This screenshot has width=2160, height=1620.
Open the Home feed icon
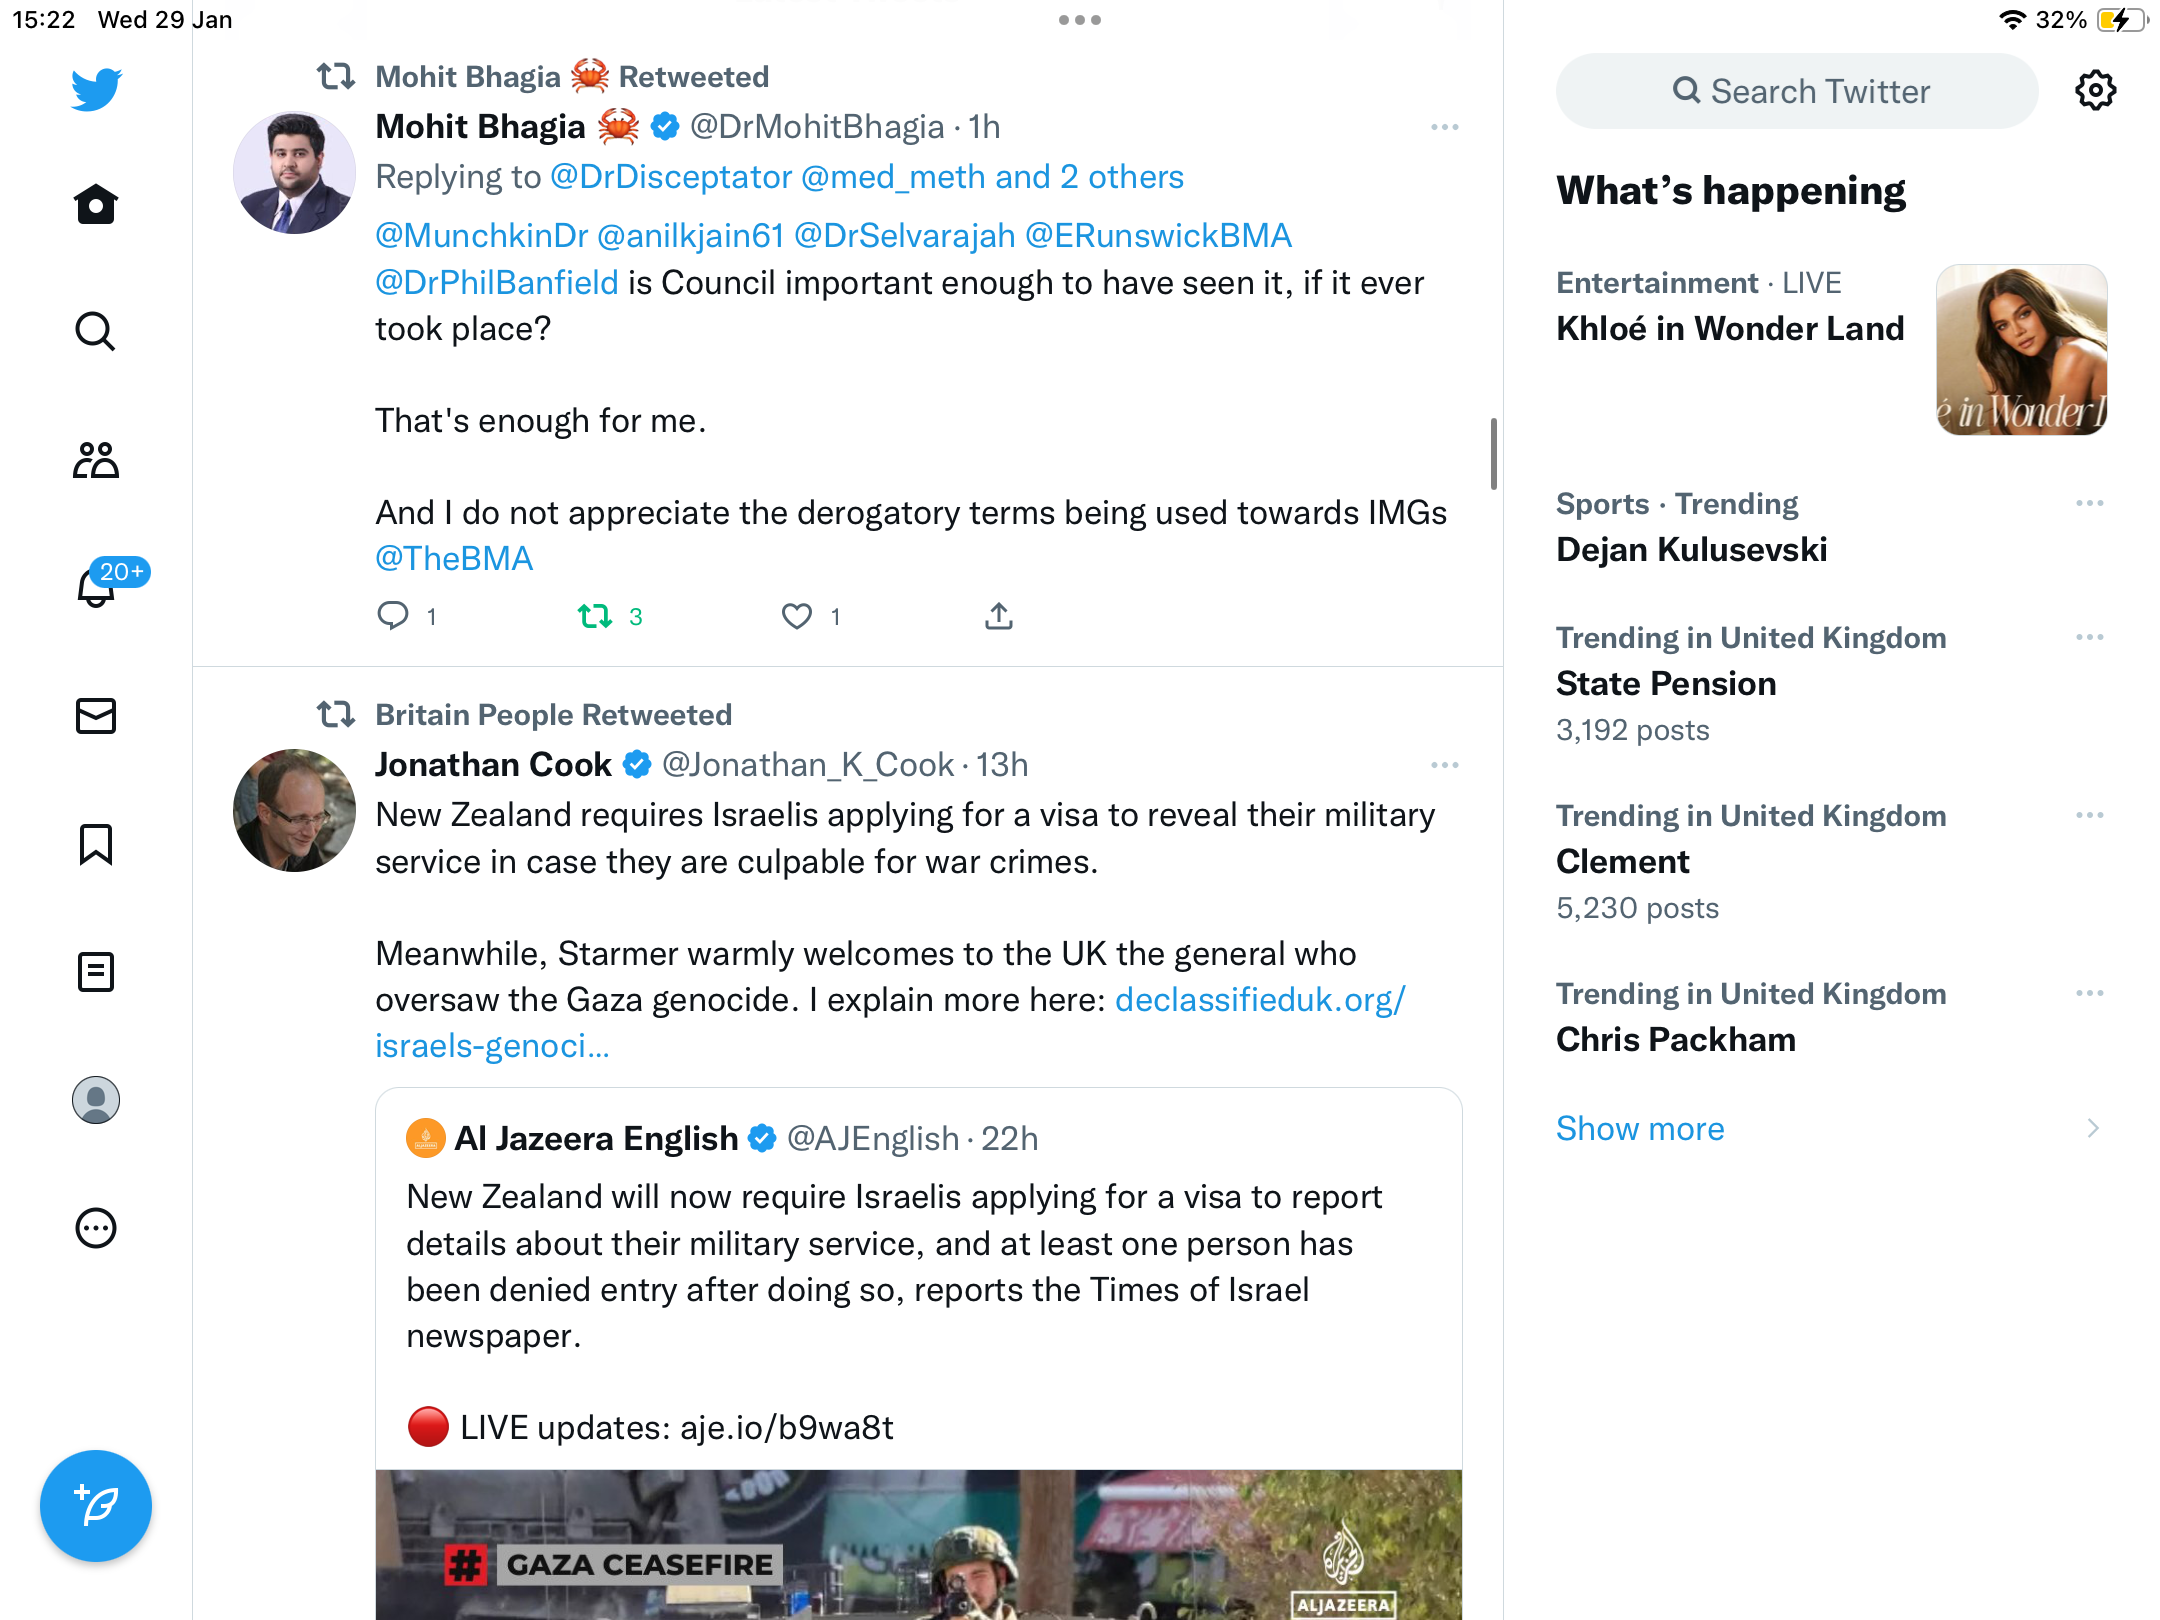(x=96, y=204)
